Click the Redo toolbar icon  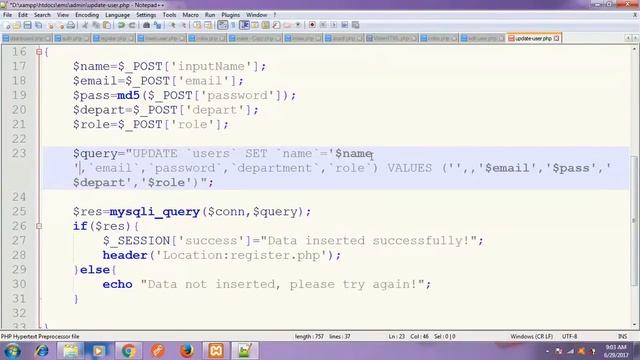(132, 25)
